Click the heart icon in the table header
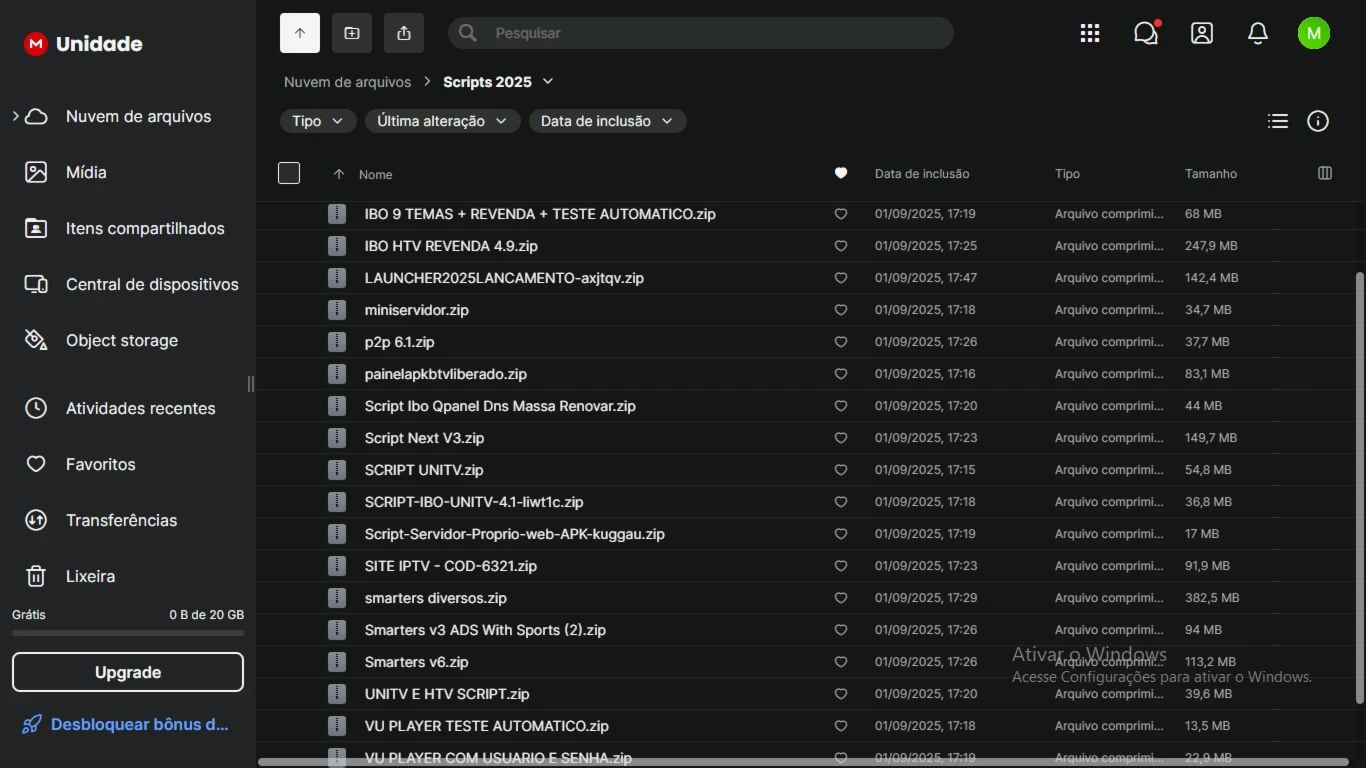The height and width of the screenshot is (768, 1366). point(841,173)
